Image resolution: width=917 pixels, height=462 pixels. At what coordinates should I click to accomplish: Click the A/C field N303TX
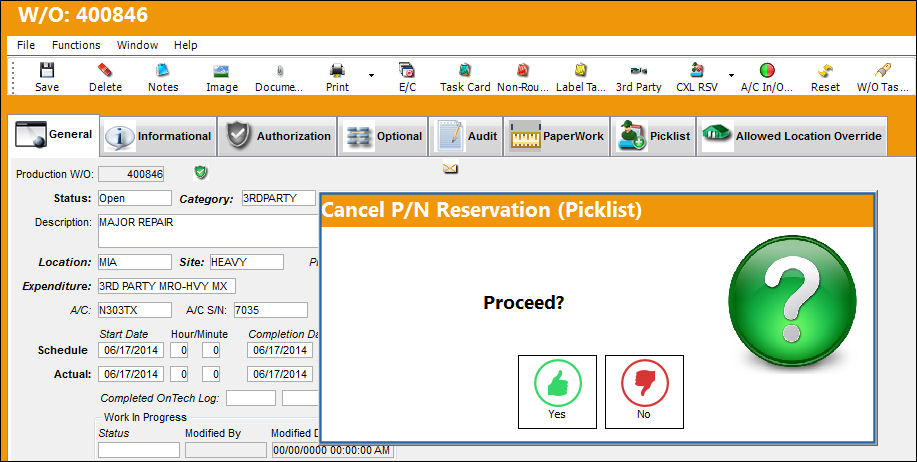tap(135, 310)
